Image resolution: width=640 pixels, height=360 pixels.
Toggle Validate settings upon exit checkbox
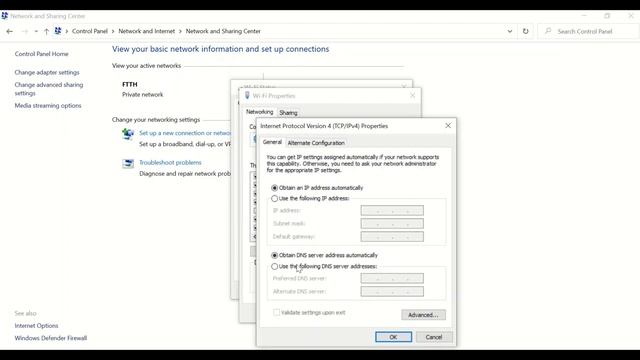click(x=276, y=313)
